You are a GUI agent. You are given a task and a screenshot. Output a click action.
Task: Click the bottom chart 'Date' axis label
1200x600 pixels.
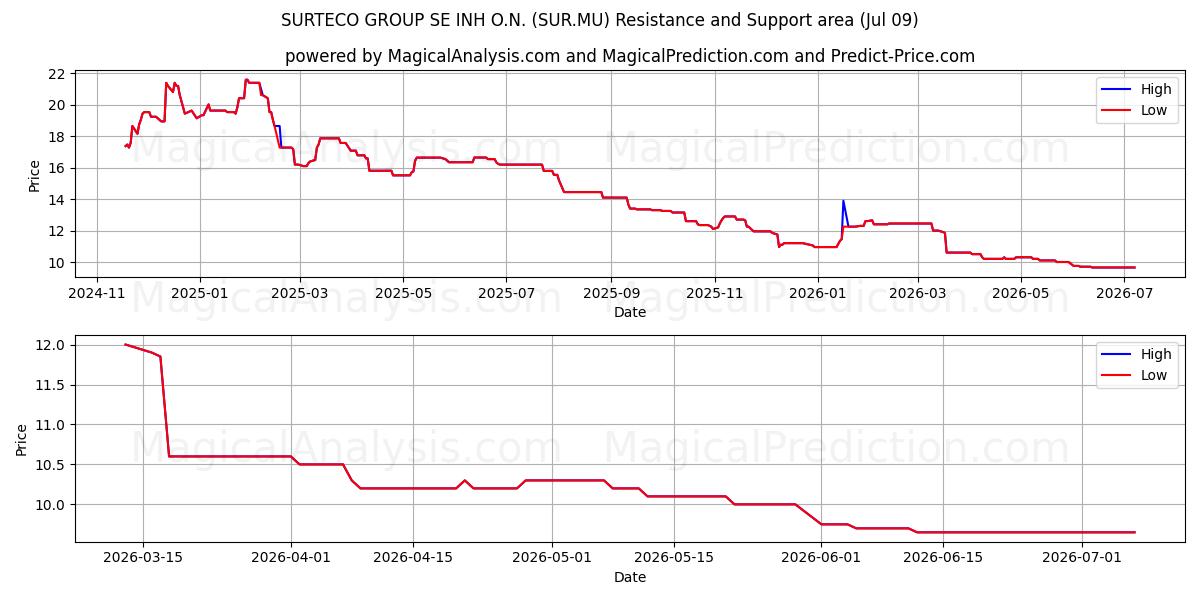[x=630, y=577]
